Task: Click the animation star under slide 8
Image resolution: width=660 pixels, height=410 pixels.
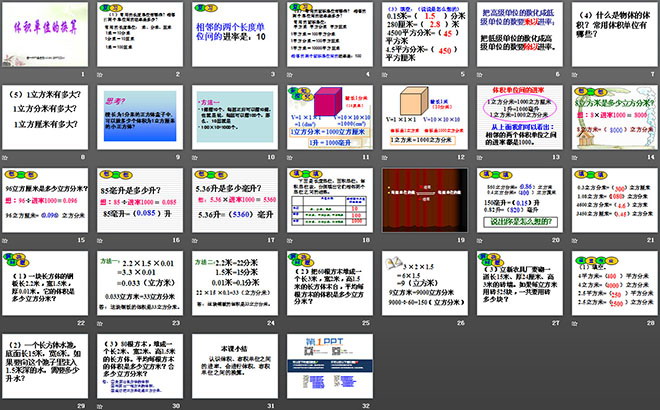Action: coord(5,157)
